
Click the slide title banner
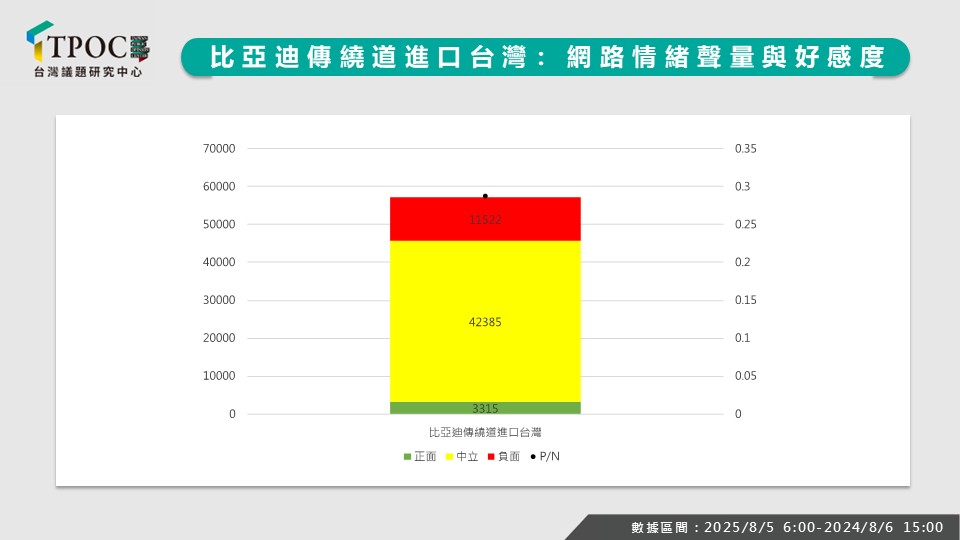[546, 57]
